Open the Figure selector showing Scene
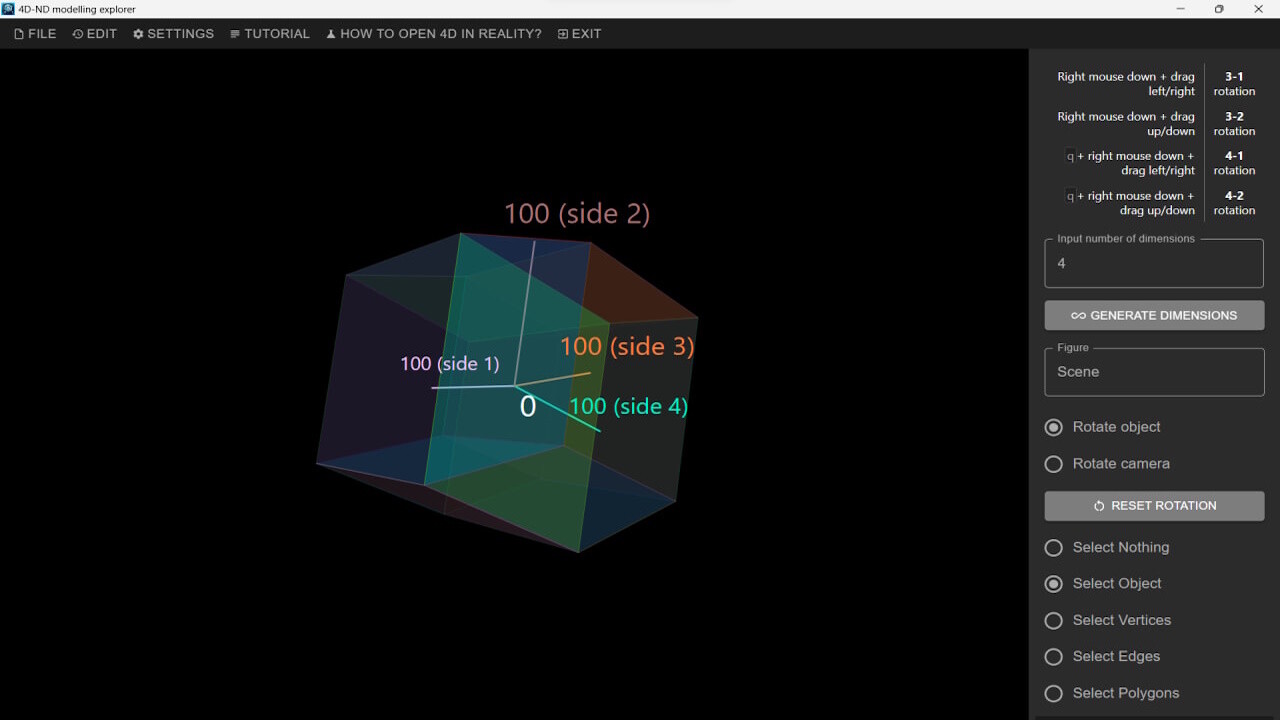 pos(1153,371)
